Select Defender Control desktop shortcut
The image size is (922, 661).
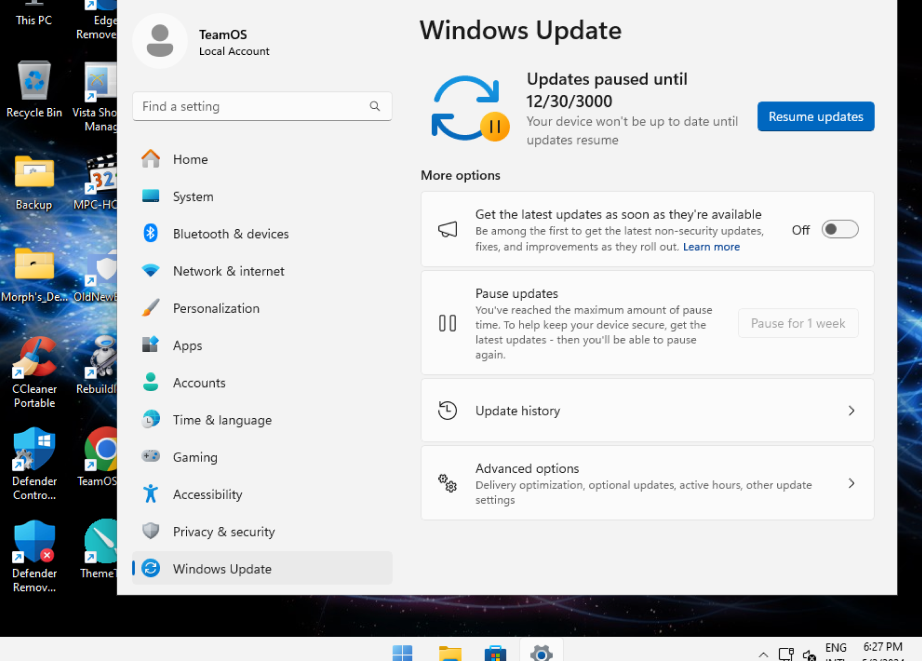tap(34, 465)
